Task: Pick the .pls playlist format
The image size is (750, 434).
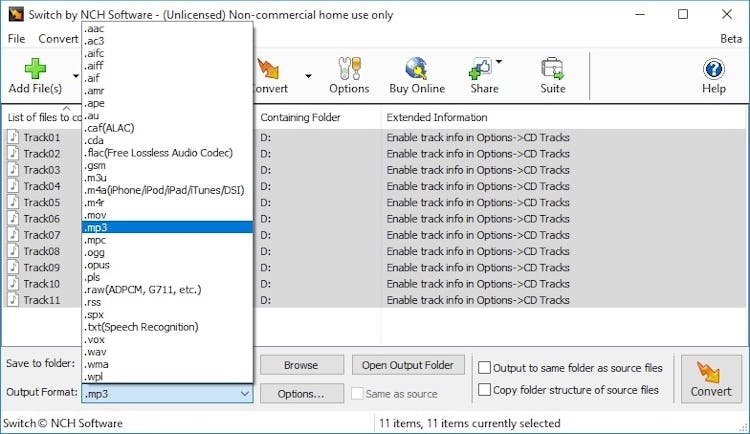Action: pos(167,278)
